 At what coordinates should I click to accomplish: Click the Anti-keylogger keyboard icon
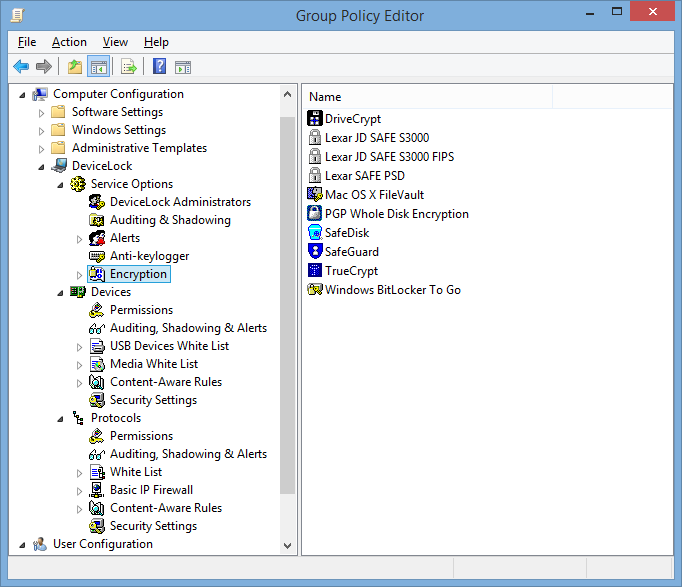pyautogui.click(x=97, y=256)
